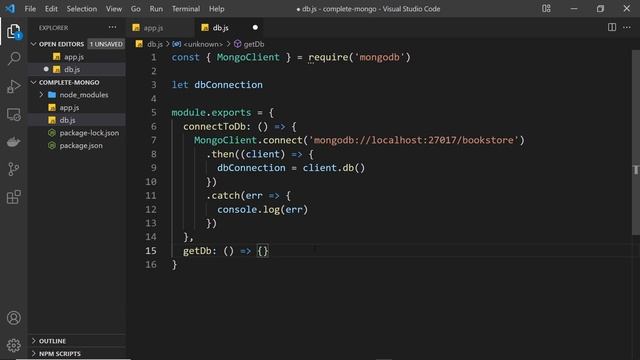This screenshot has height=360, width=640.
Task: Open the Run menu
Action: [156, 9]
